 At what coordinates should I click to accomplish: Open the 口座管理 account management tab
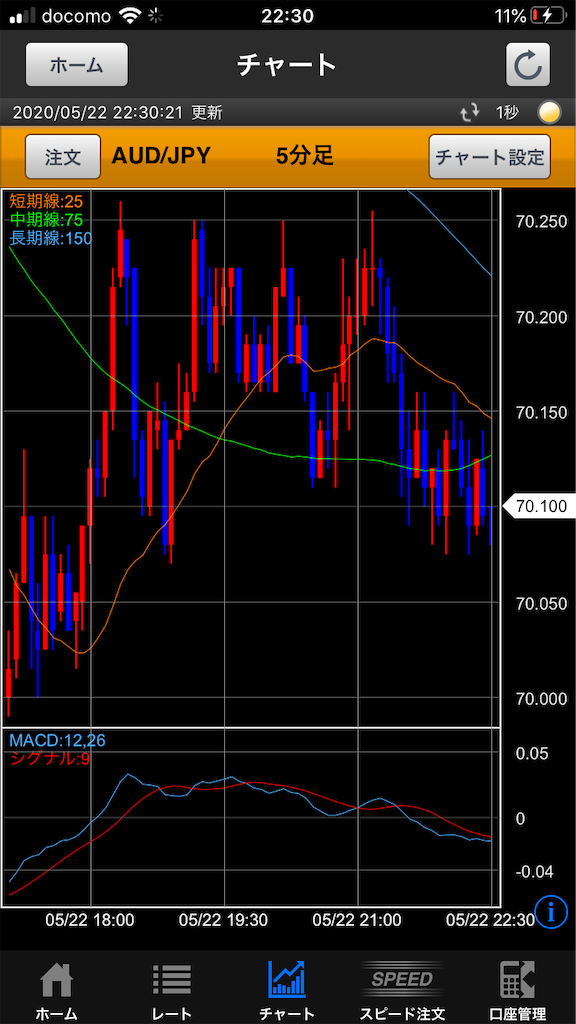tap(517, 991)
